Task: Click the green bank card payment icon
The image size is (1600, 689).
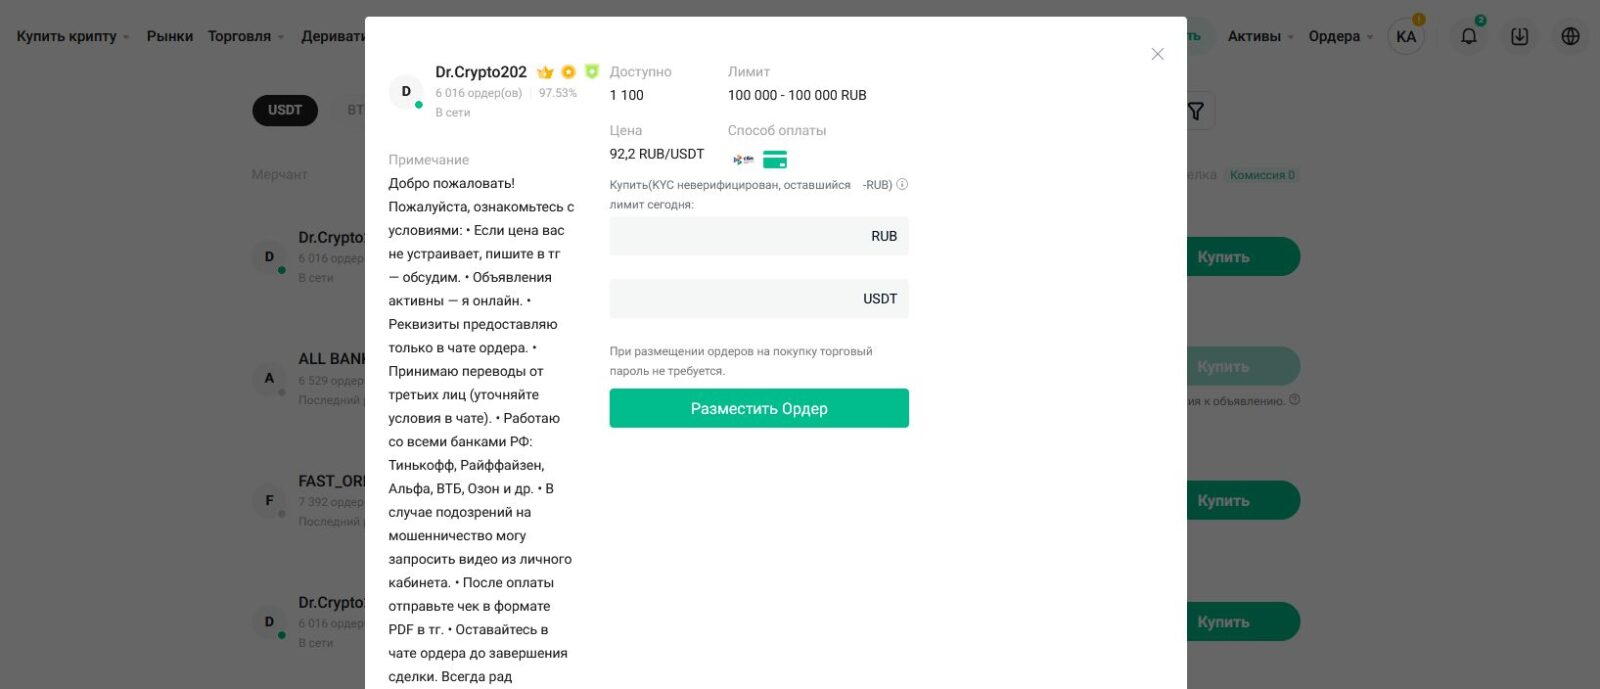Action: [x=775, y=160]
